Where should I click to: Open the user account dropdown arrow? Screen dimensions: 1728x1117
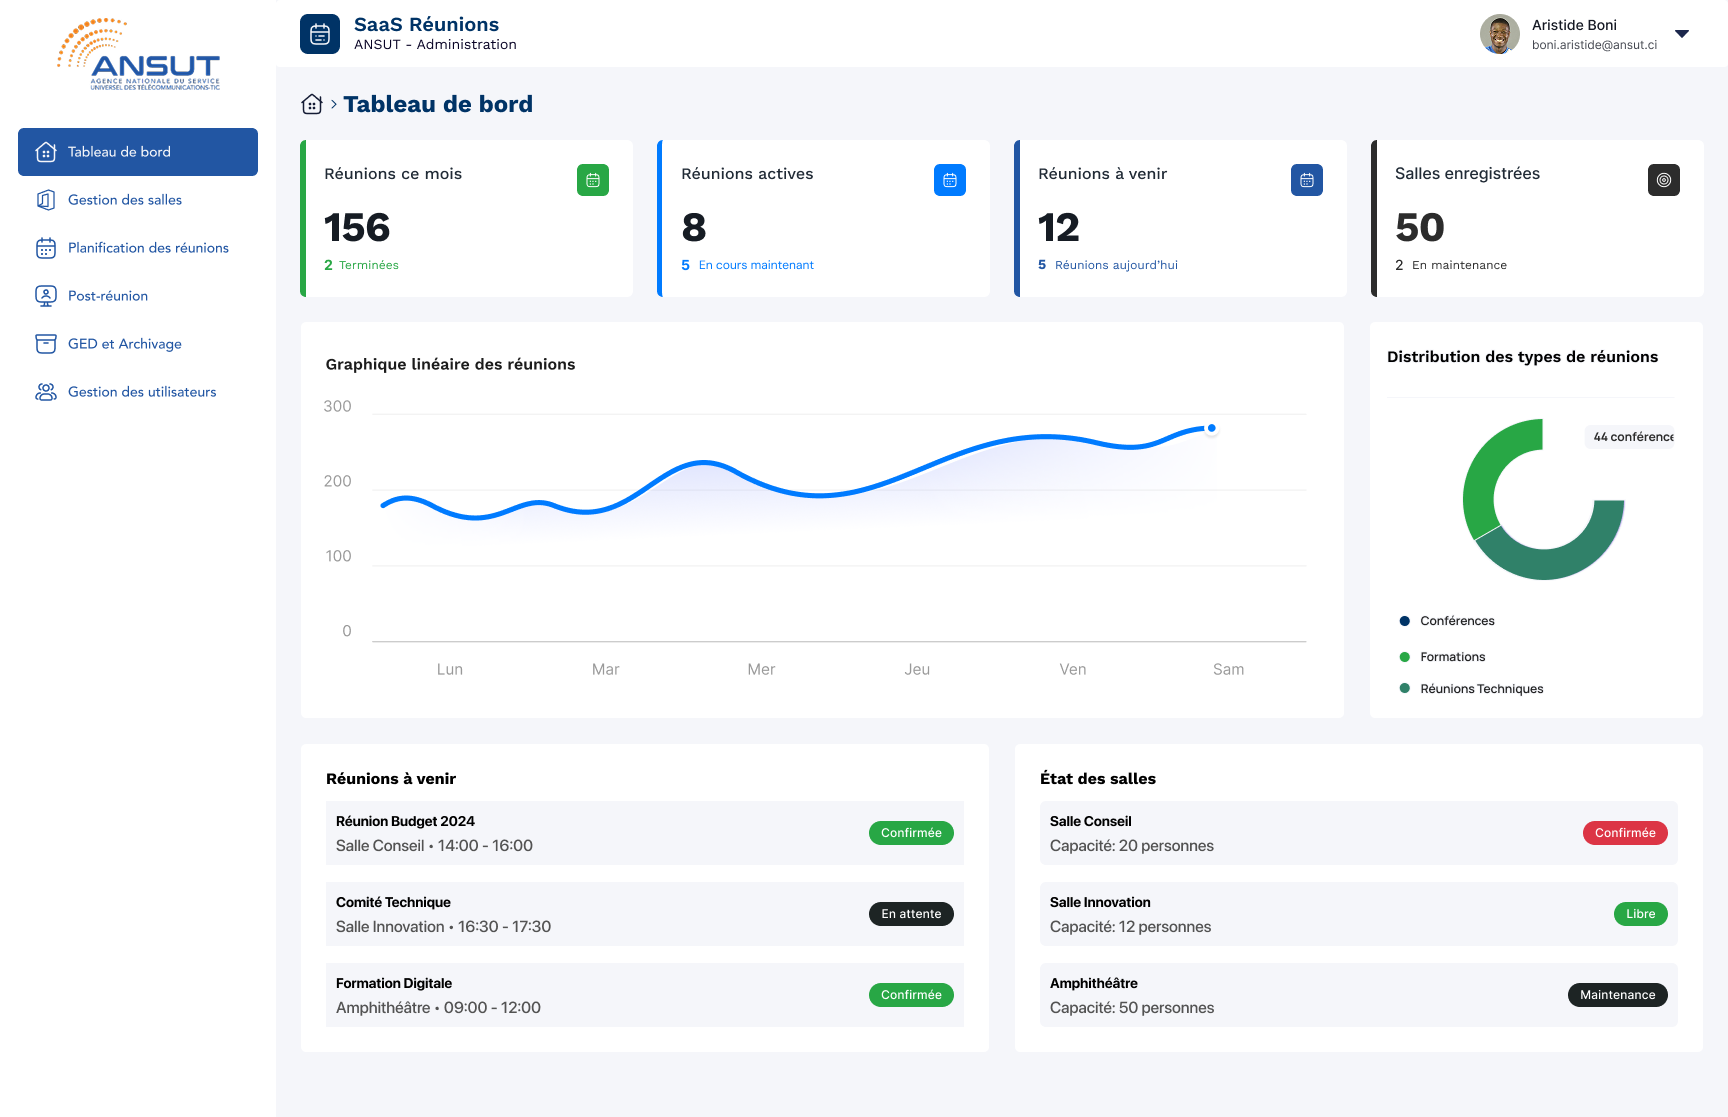point(1682,34)
